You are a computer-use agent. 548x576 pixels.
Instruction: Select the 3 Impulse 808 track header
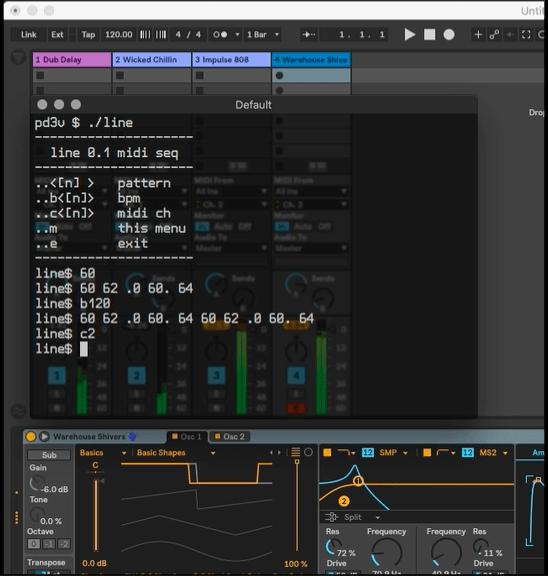tap(231, 60)
